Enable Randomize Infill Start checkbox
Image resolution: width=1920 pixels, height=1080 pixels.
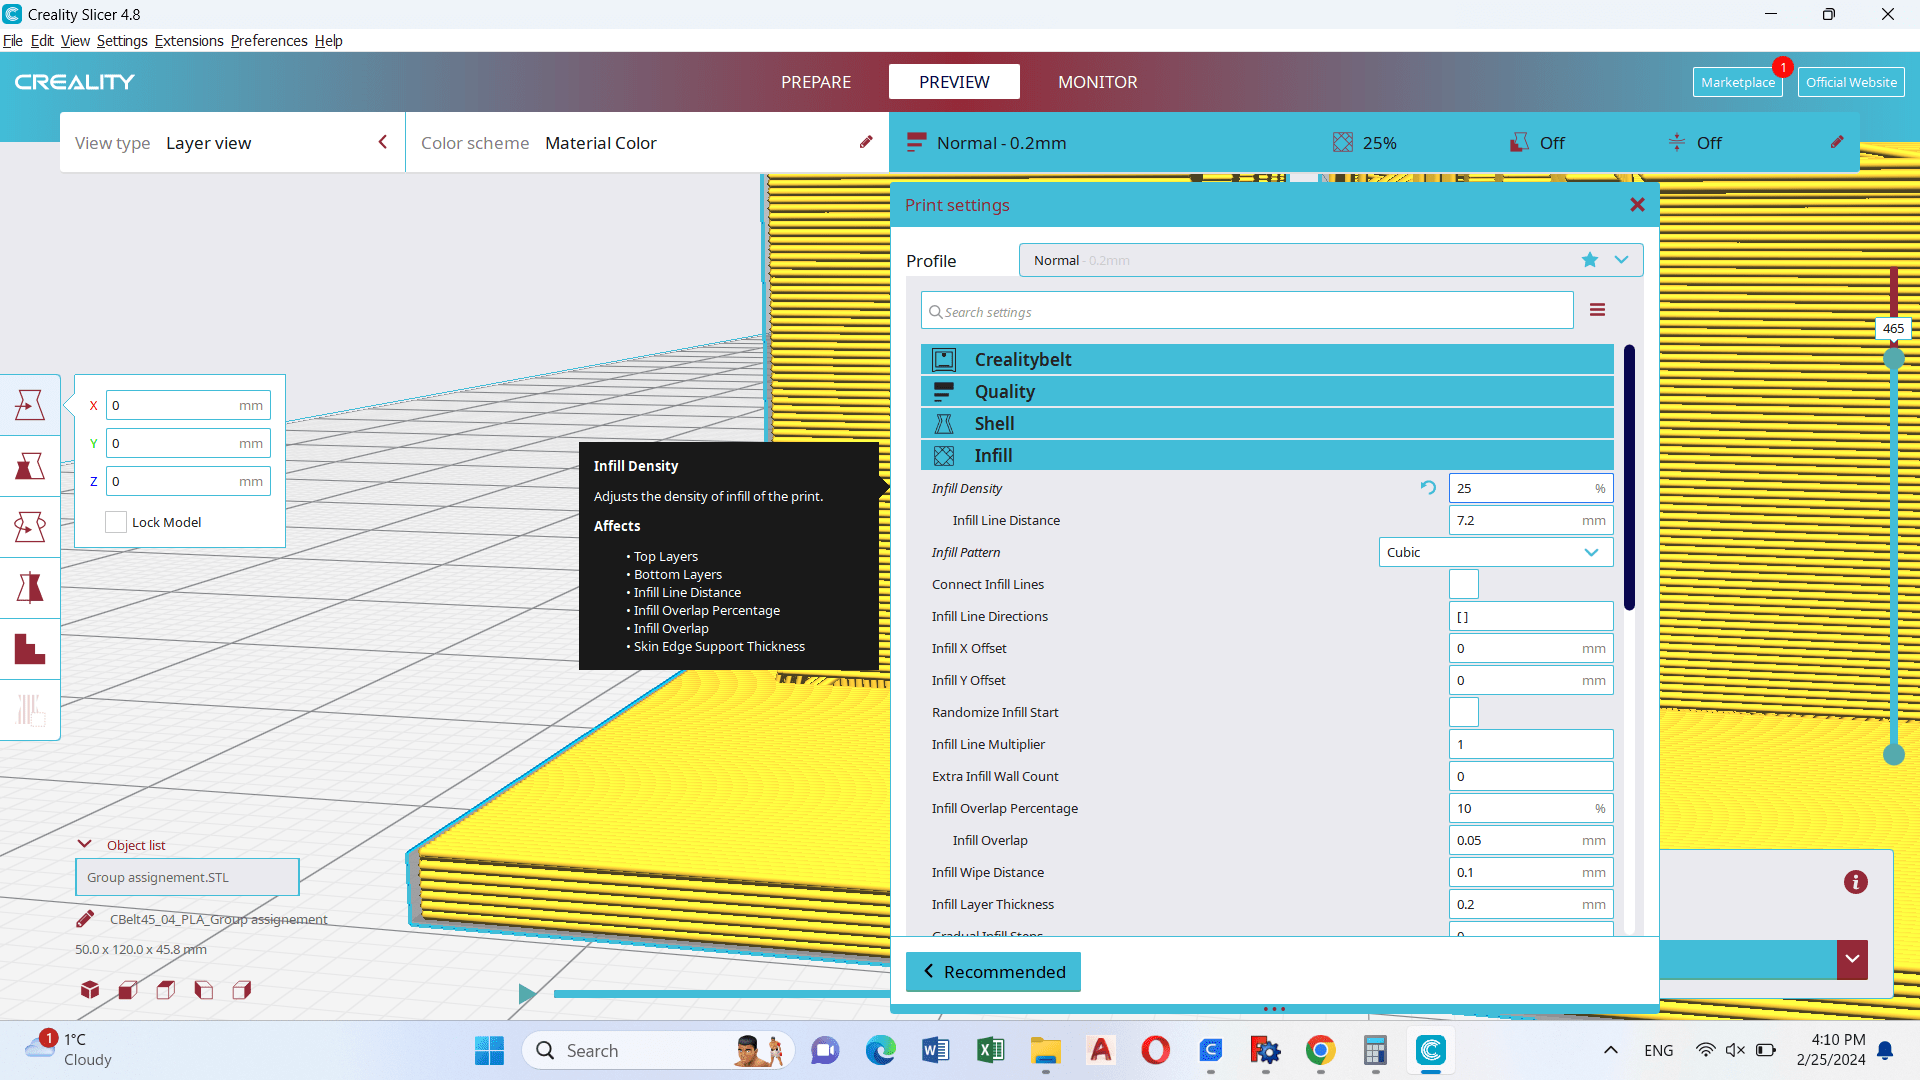[x=1463, y=712]
